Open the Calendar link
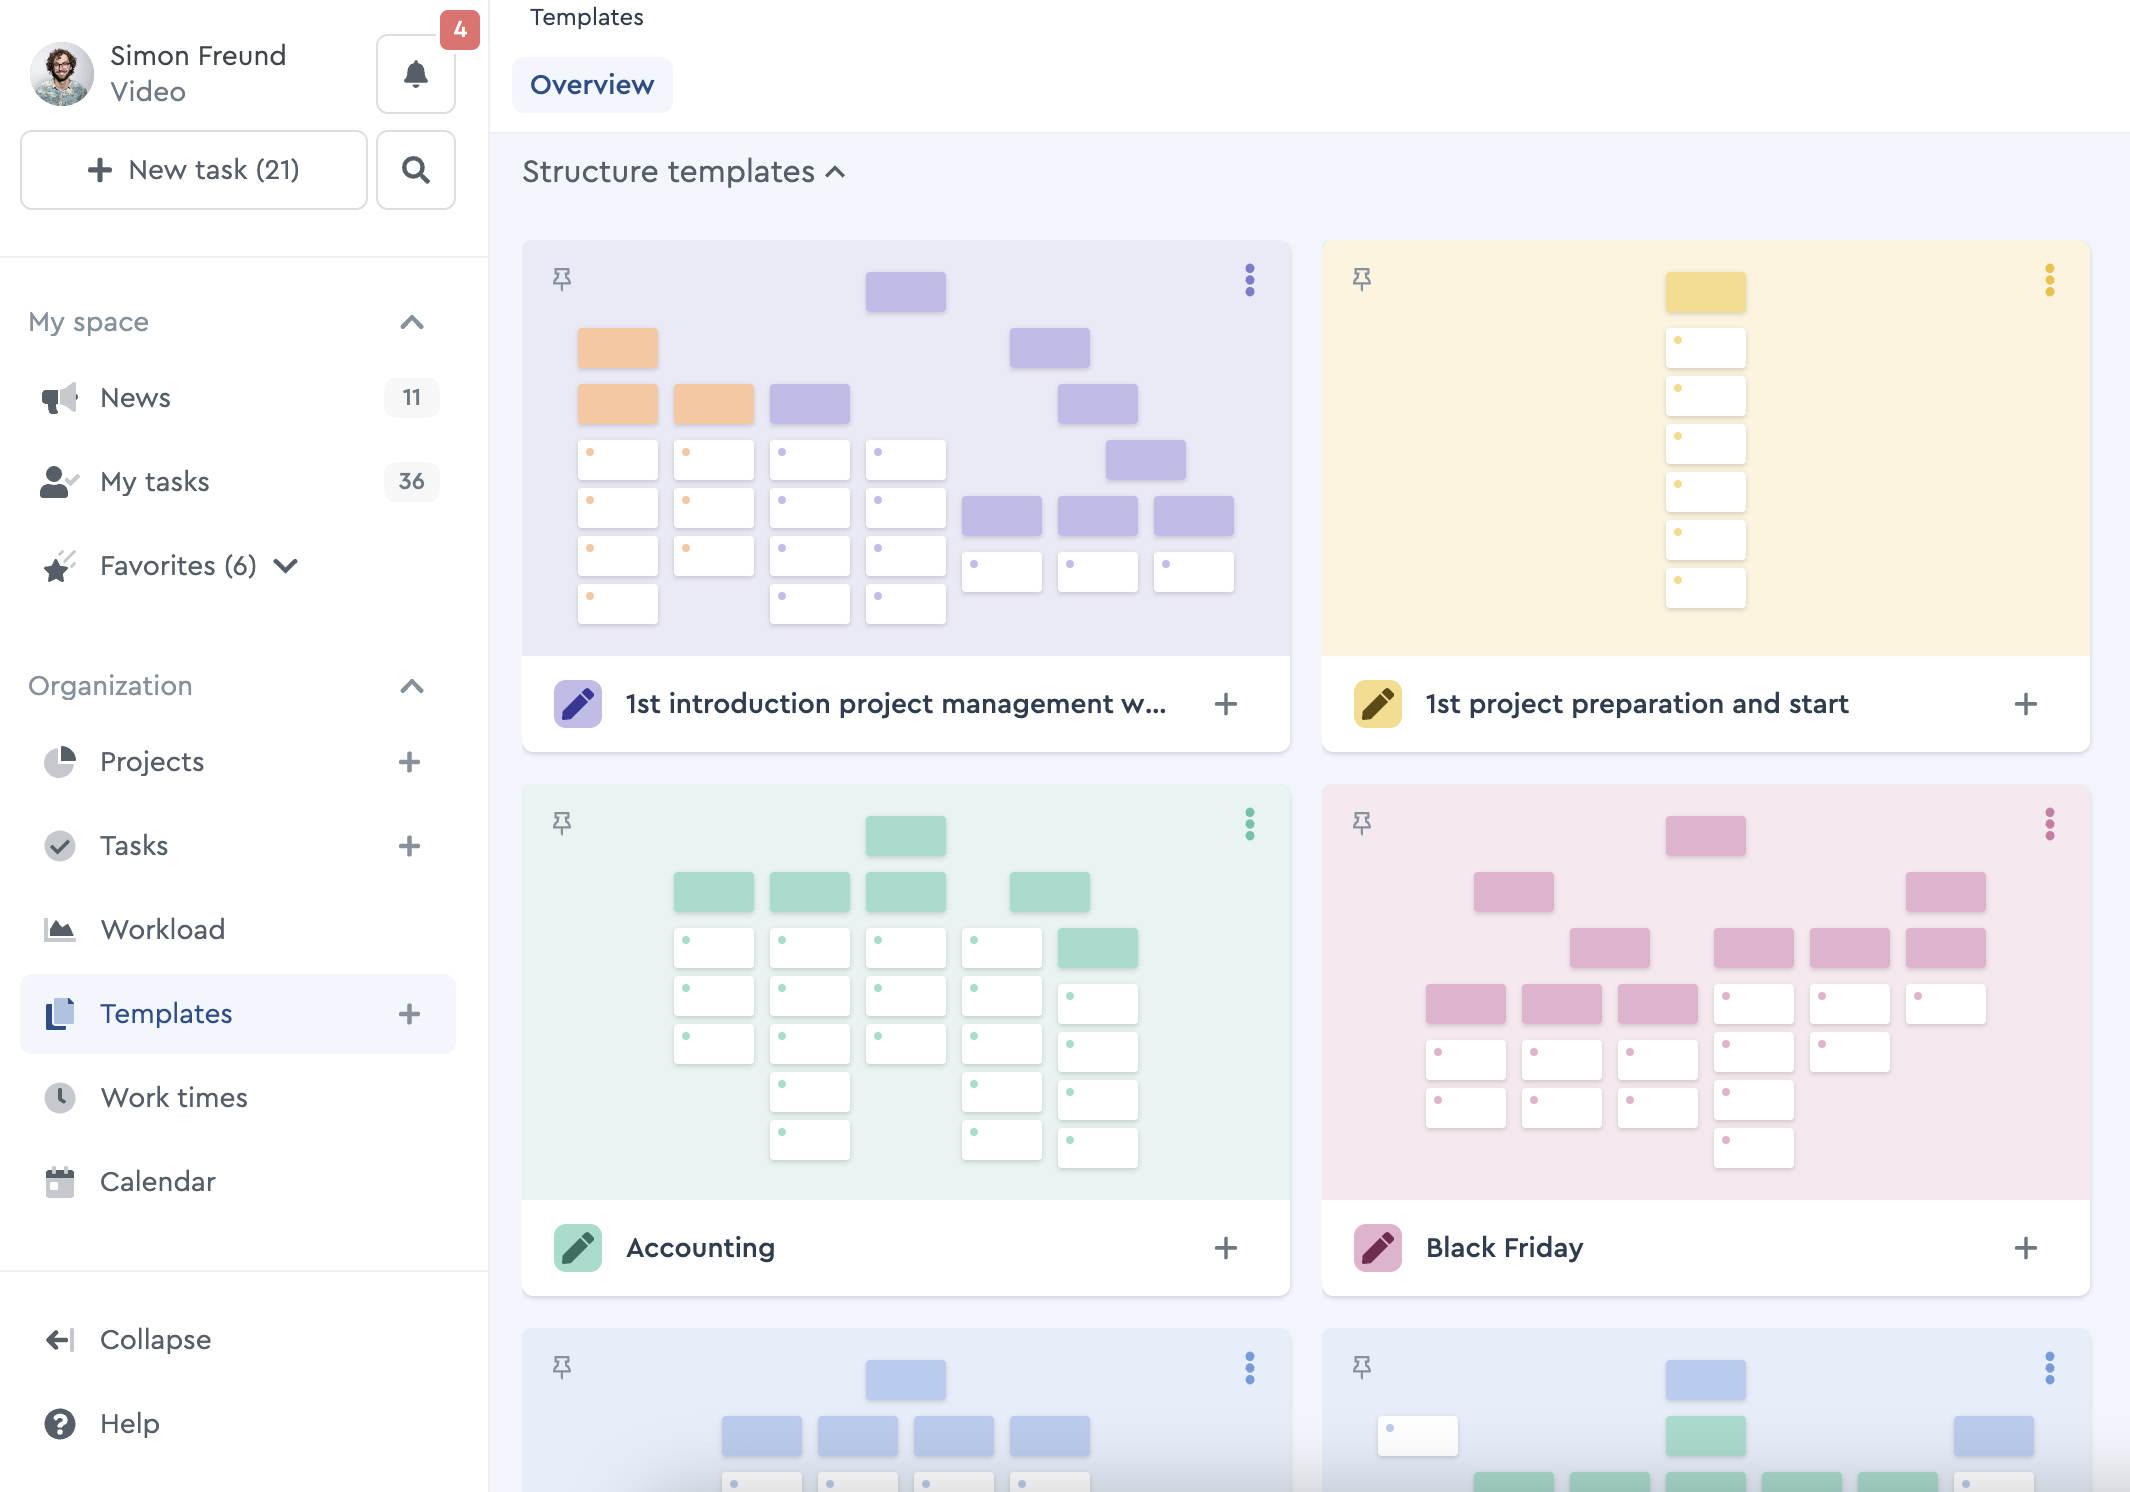This screenshot has height=1492, width=2130. tap(158, 1182)
